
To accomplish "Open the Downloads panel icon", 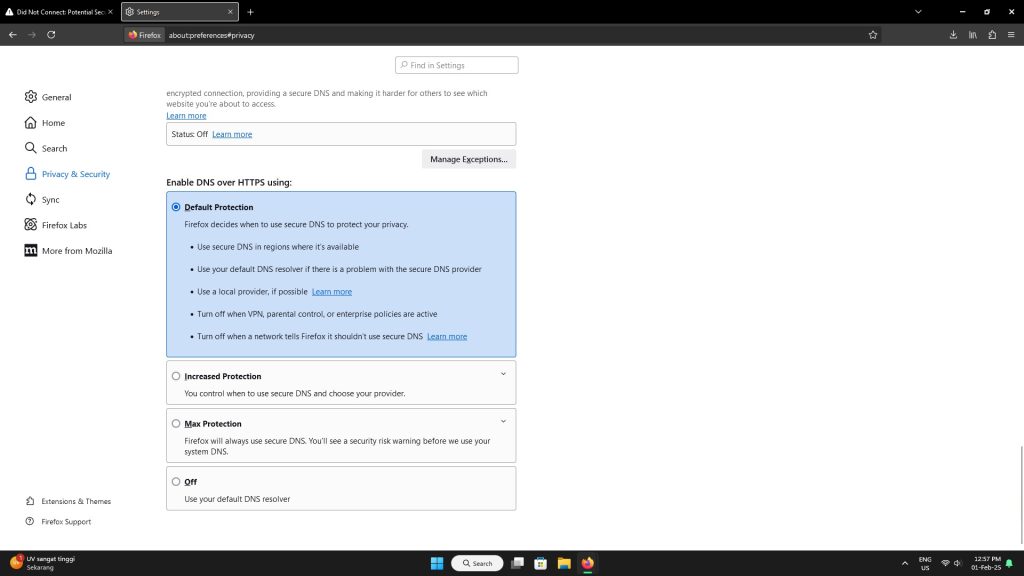I will (x=953, y=34).
